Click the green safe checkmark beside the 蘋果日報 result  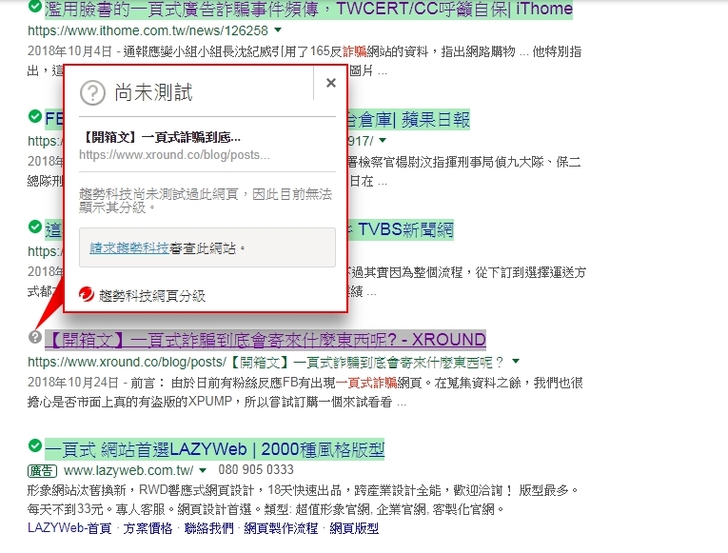click(35, 116)
